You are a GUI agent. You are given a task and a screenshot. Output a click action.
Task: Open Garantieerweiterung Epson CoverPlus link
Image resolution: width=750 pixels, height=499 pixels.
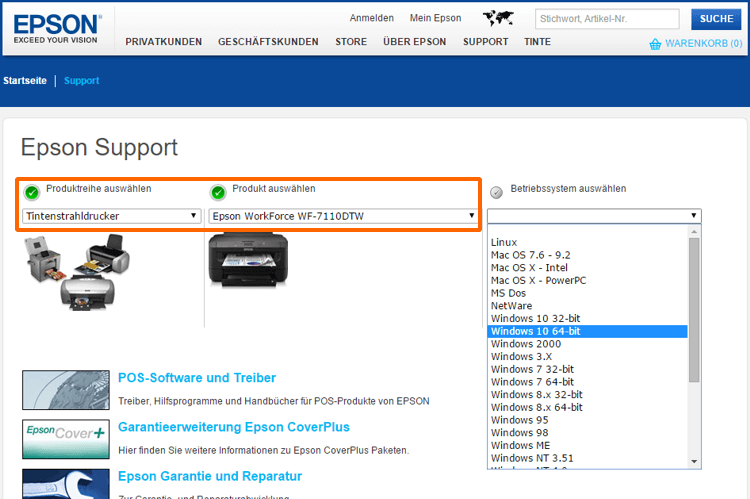[x=234, y=427]
